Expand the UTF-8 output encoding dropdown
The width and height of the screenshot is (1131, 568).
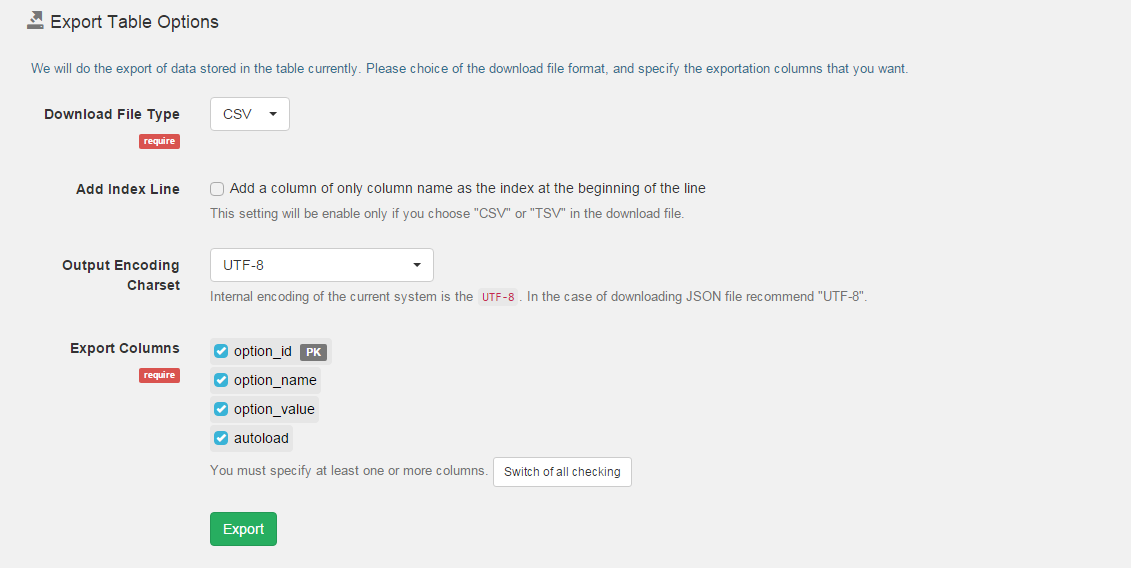point(321,265)
